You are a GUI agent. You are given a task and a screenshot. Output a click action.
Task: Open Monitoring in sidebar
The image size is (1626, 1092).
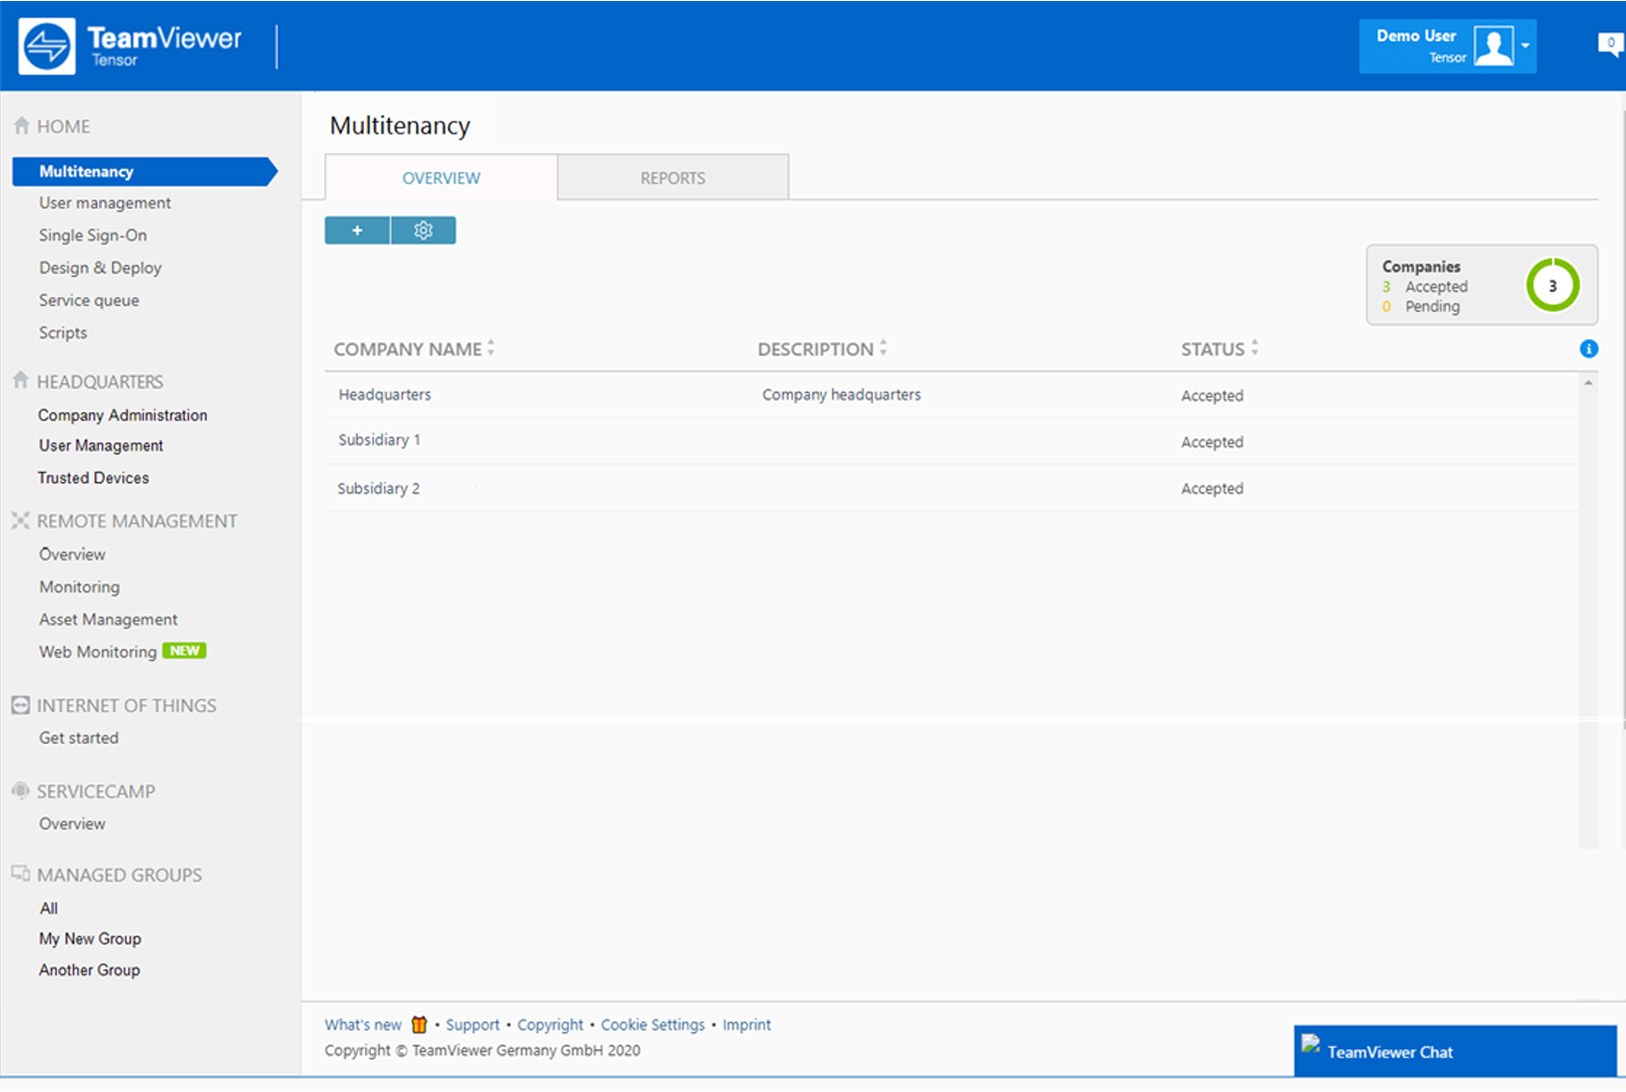[80, 587]
